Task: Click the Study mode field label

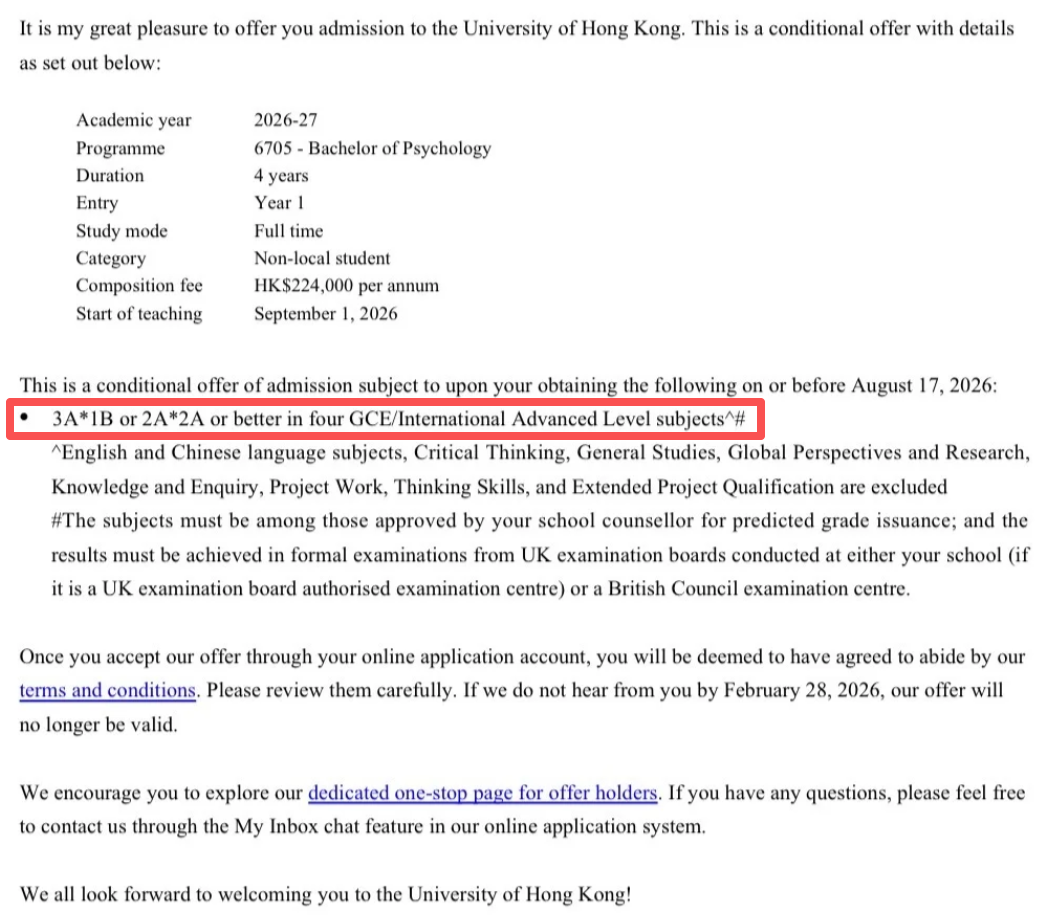Action: [x=122, y=231]
